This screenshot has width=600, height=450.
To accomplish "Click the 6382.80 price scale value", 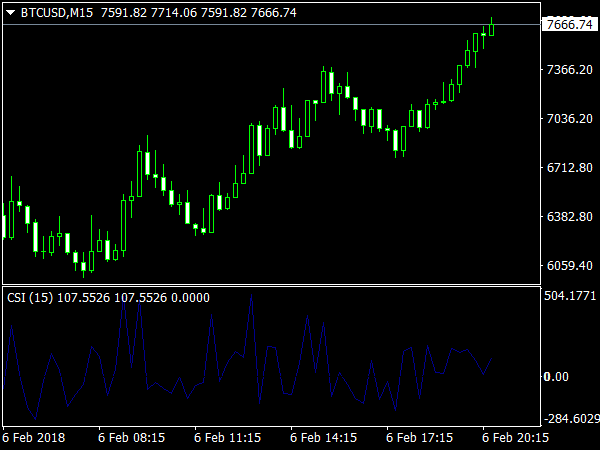I will (x=570, y=217).
